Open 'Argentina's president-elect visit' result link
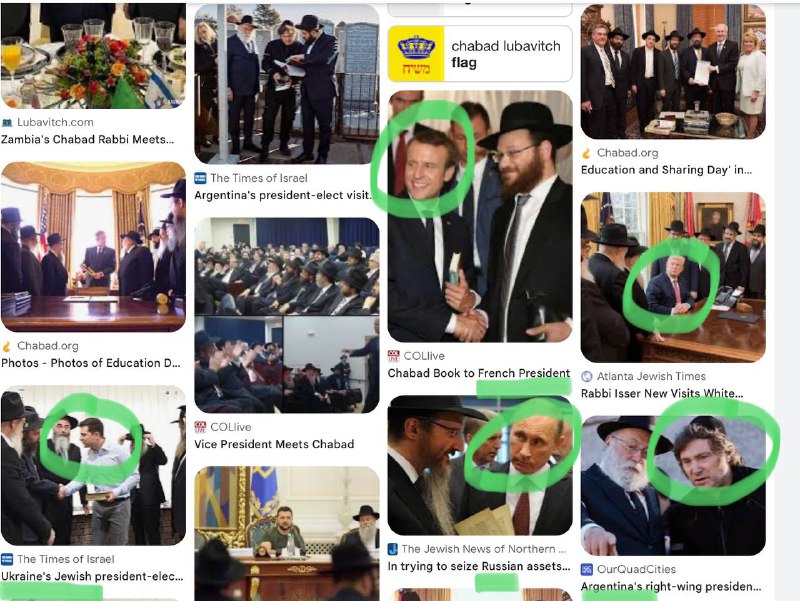The width and height of the screenshot is (800, 601). (x=284, y=195)
